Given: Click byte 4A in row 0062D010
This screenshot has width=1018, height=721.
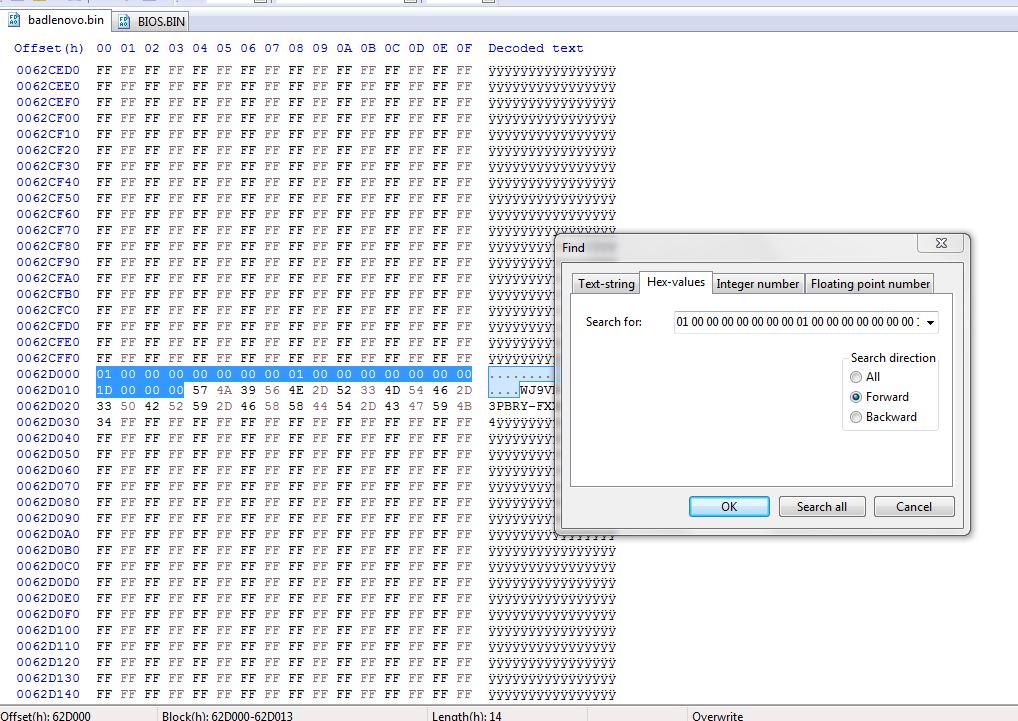Looking at the screenshot, I should point(224,391).
